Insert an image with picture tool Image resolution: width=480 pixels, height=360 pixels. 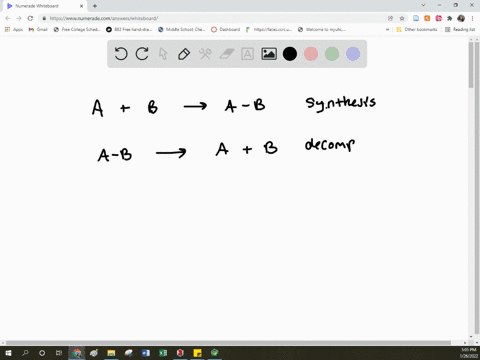[269, 54]
